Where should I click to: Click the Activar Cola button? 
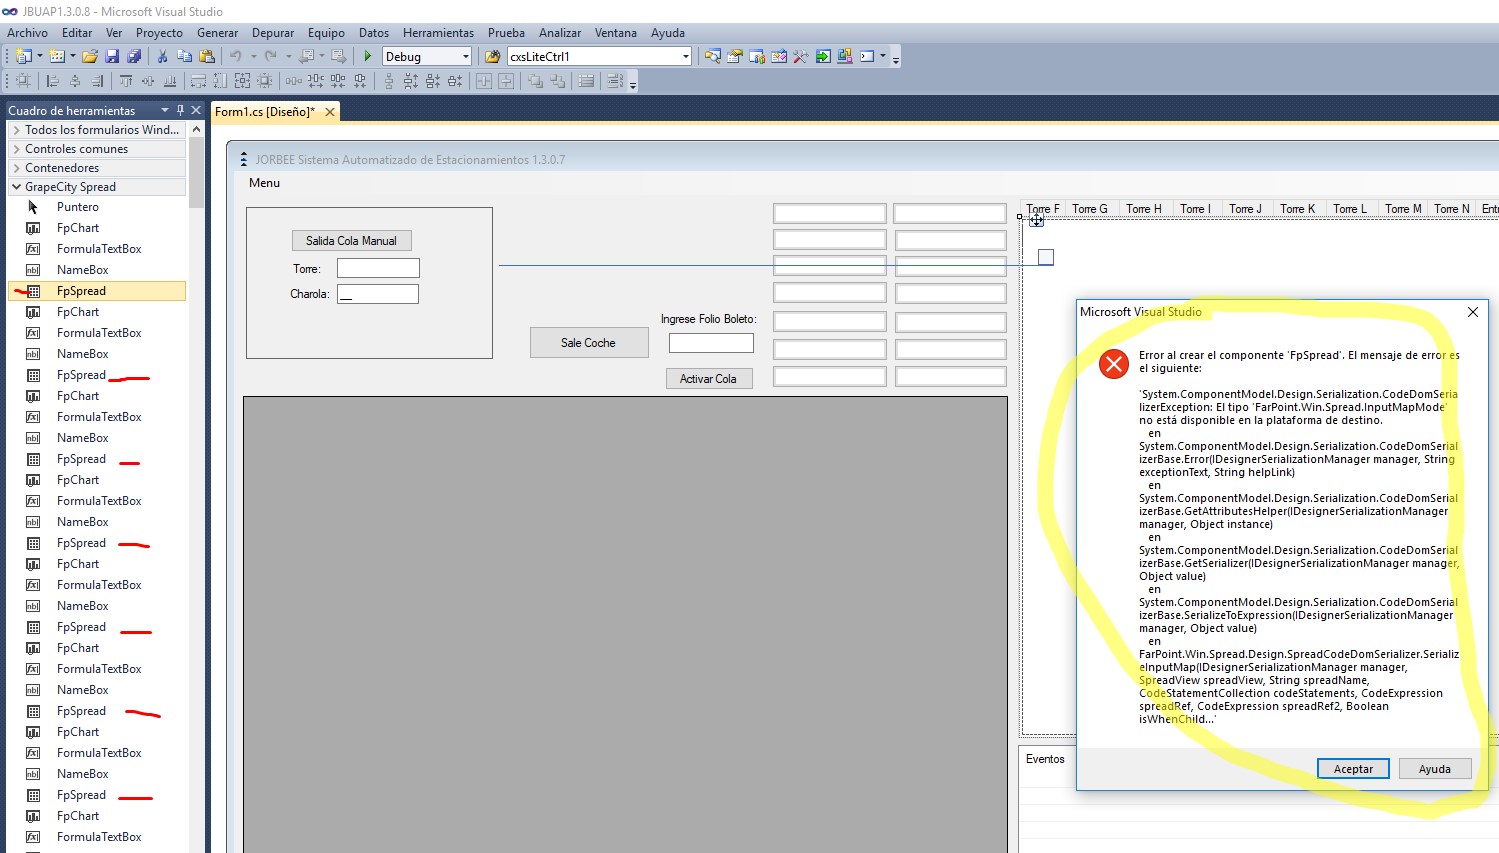pyautogui.click(x=709, y=379)
